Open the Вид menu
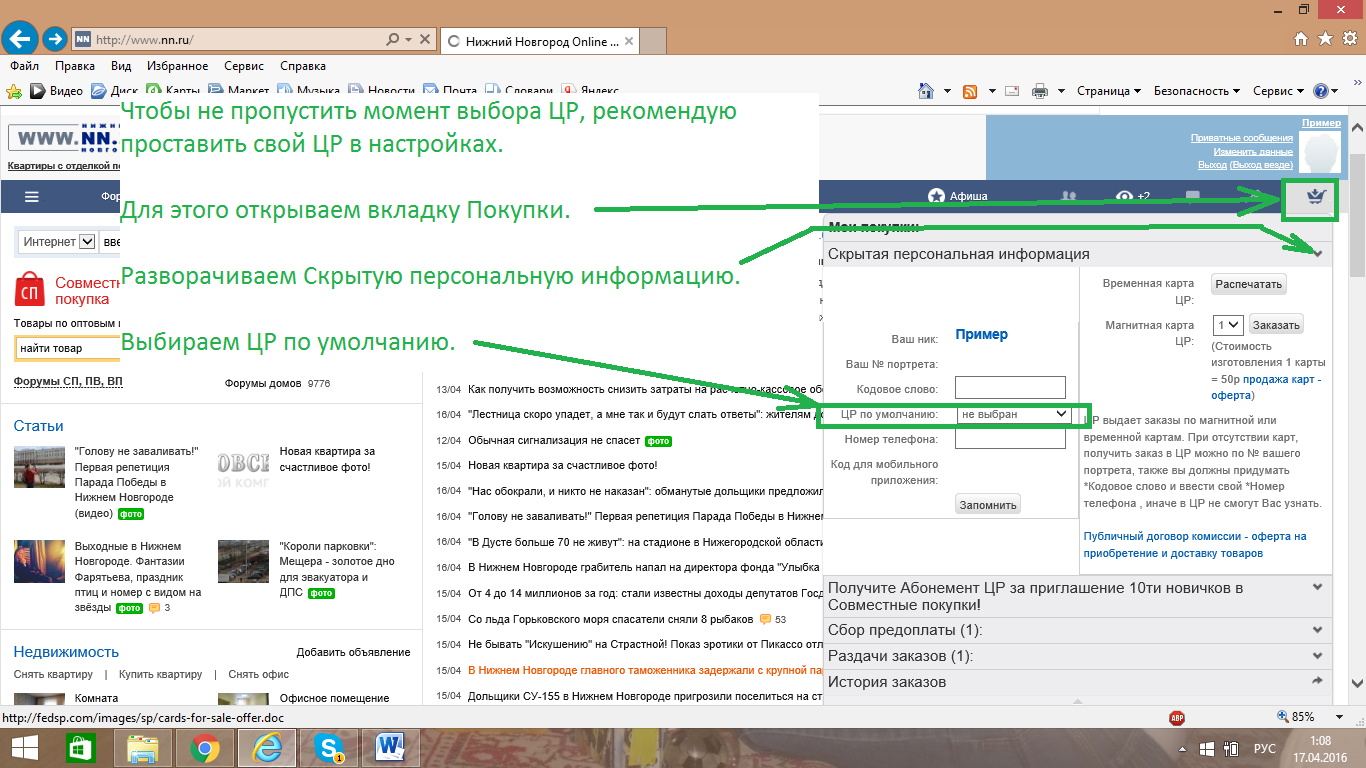Image resolution: width=1366 pixels, height=768 pixels. pos(121,66)
